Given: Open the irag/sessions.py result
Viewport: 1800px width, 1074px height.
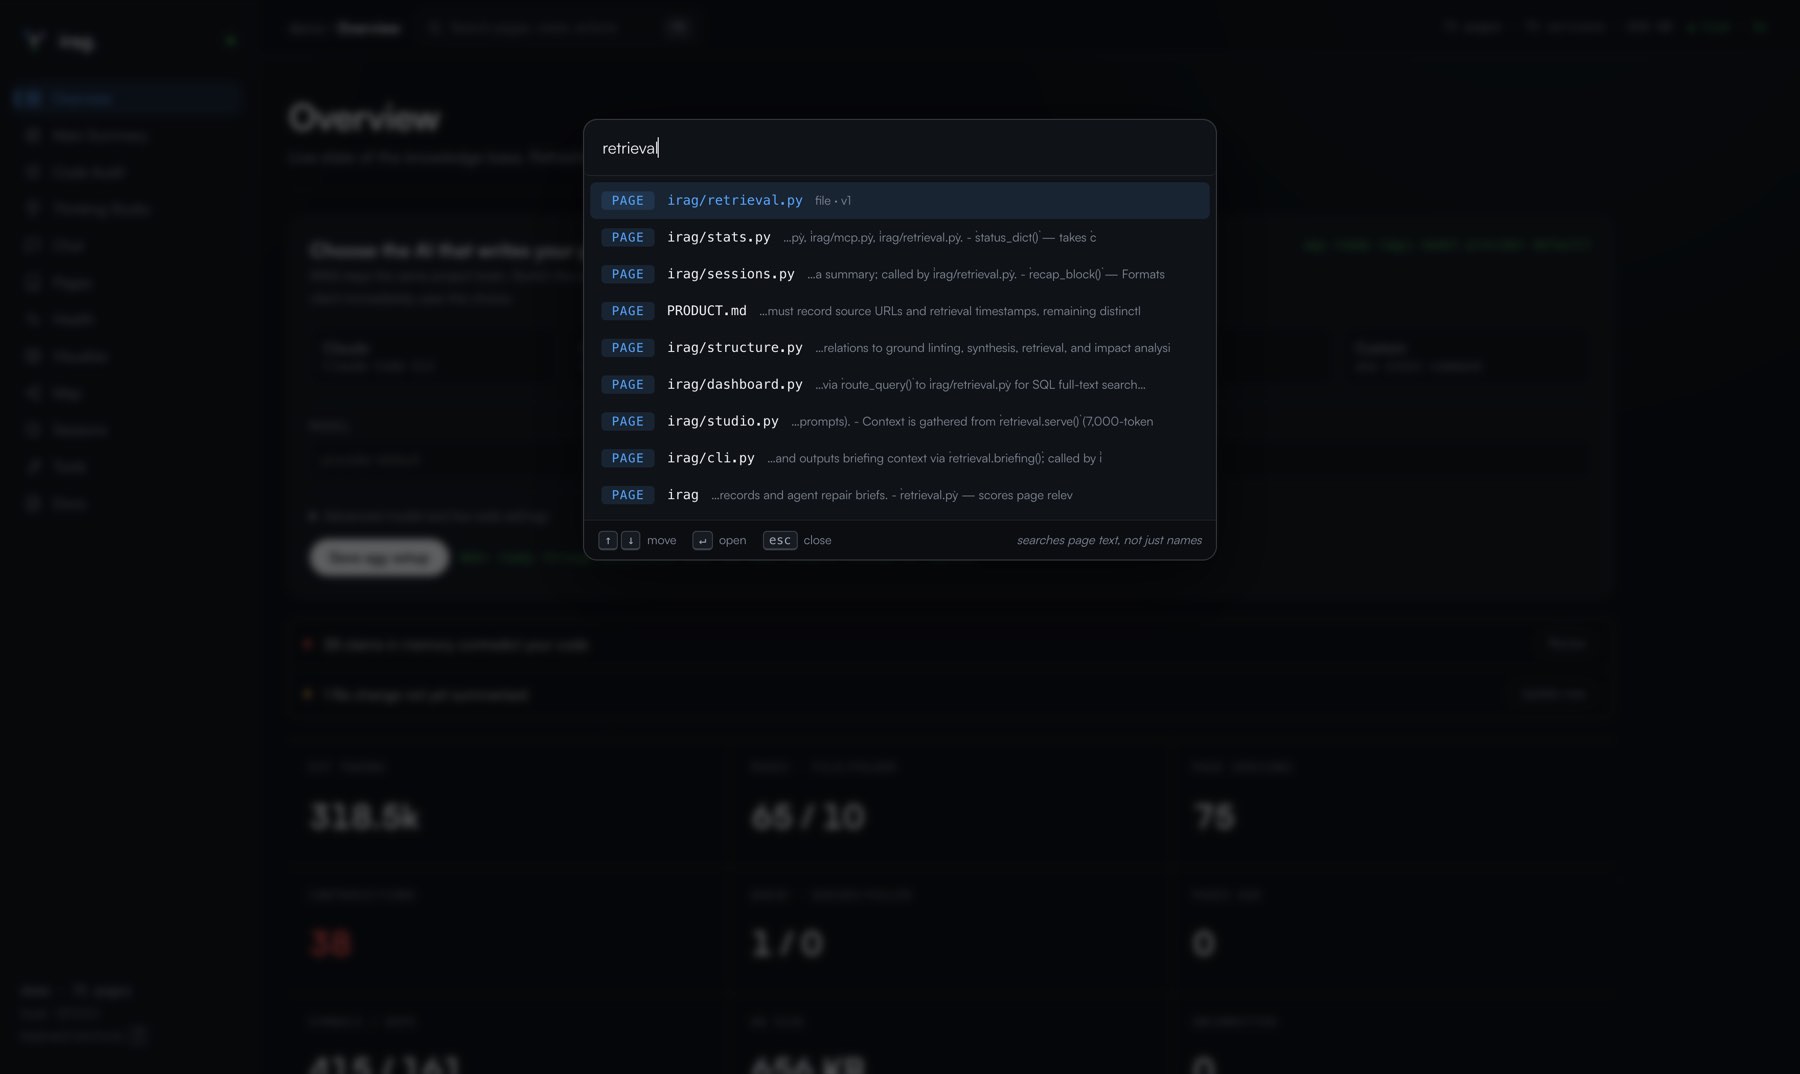Looking at the screenshot, I should 899,274.
